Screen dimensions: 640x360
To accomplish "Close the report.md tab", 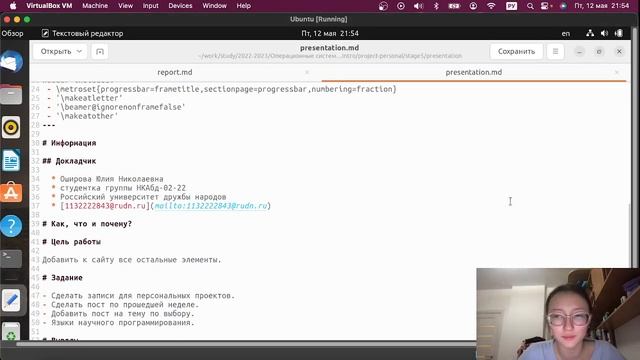I will 307,72.
